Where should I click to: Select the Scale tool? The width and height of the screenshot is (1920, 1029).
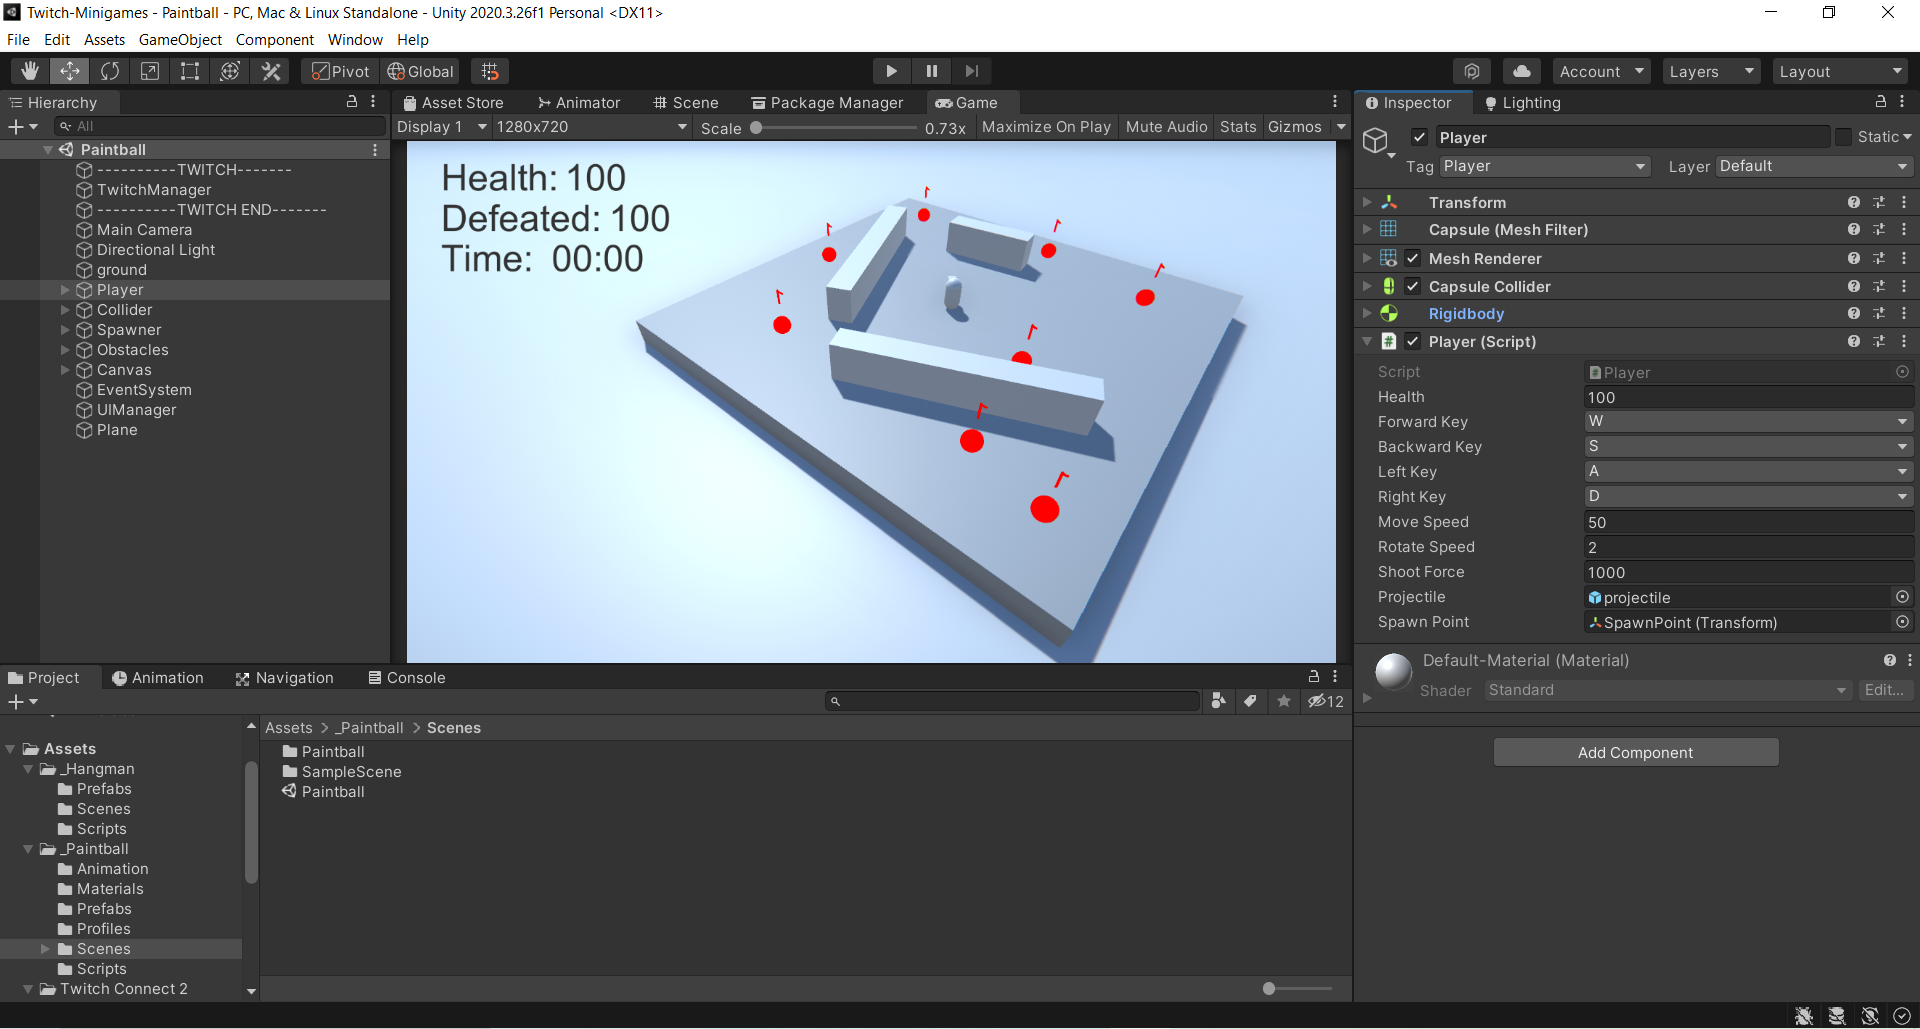coord(150,71)
